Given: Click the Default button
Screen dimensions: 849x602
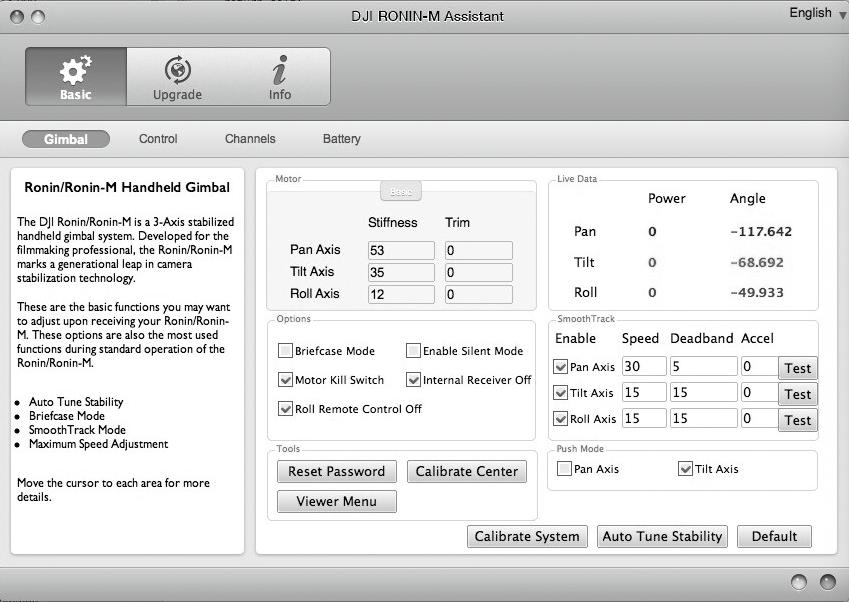Looking at the screenshot, I should (774, 536).
